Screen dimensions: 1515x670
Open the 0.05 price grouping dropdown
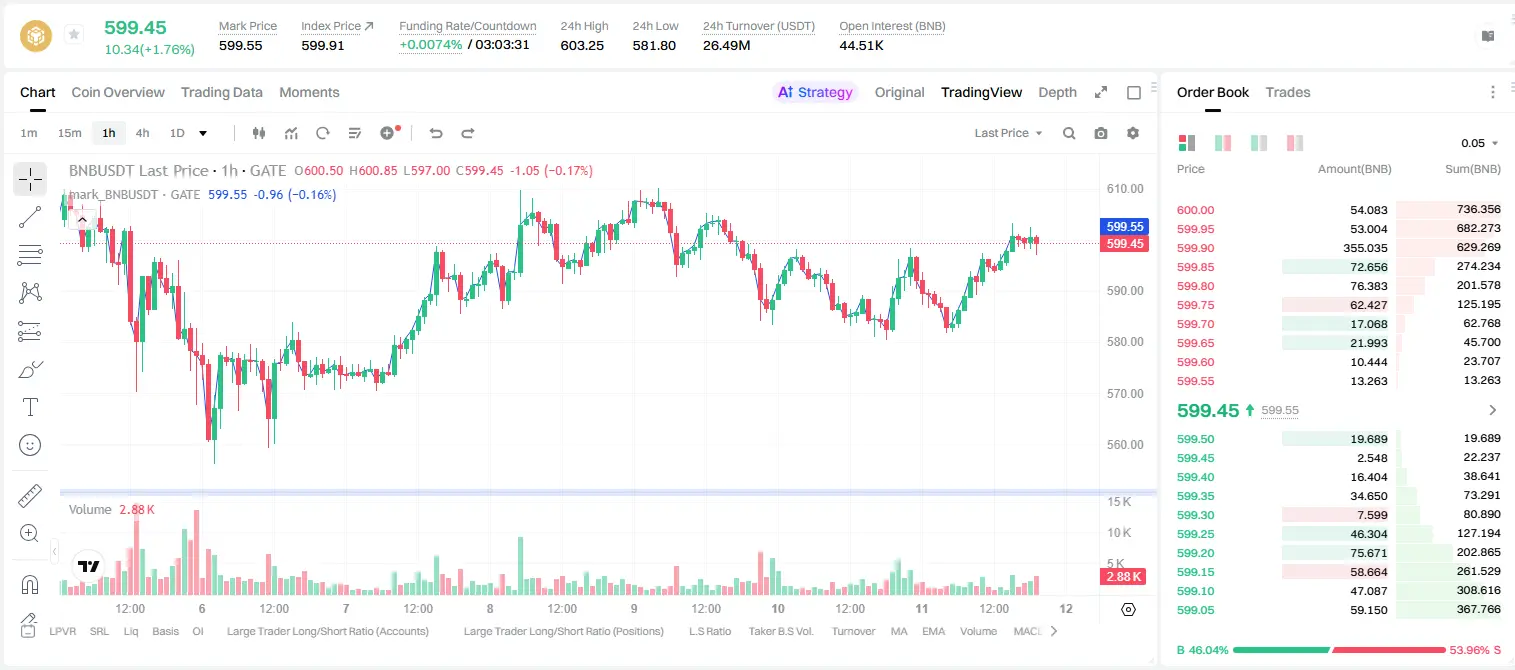pos(1480,143)
